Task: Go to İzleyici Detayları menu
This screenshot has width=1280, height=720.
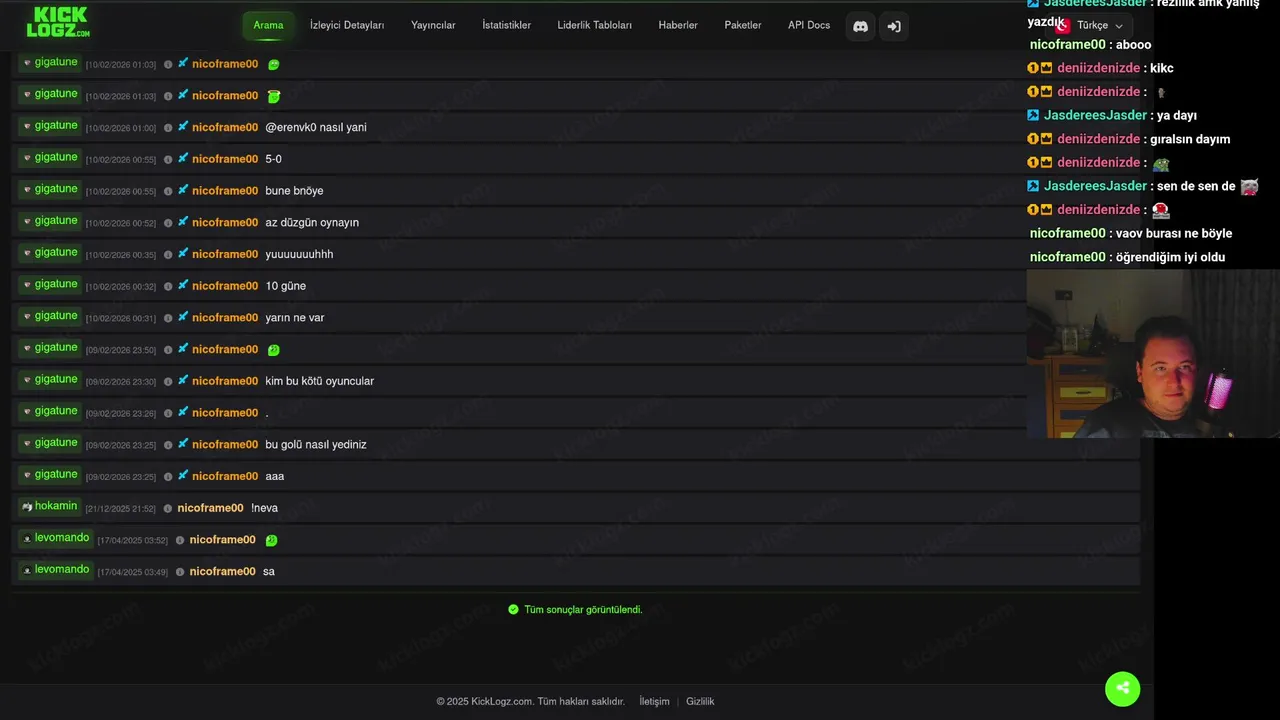Action: 347,25
